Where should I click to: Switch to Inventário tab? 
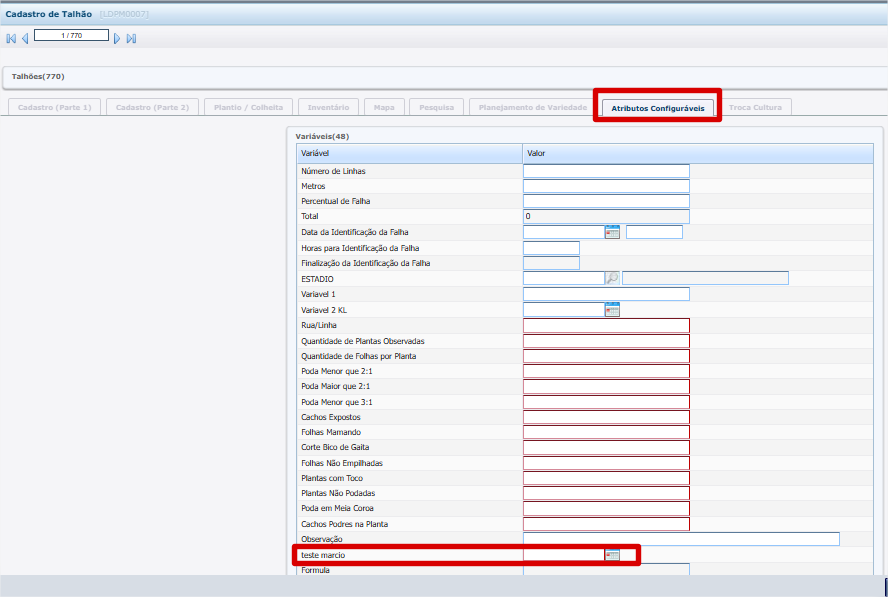(x=328, y=107)
